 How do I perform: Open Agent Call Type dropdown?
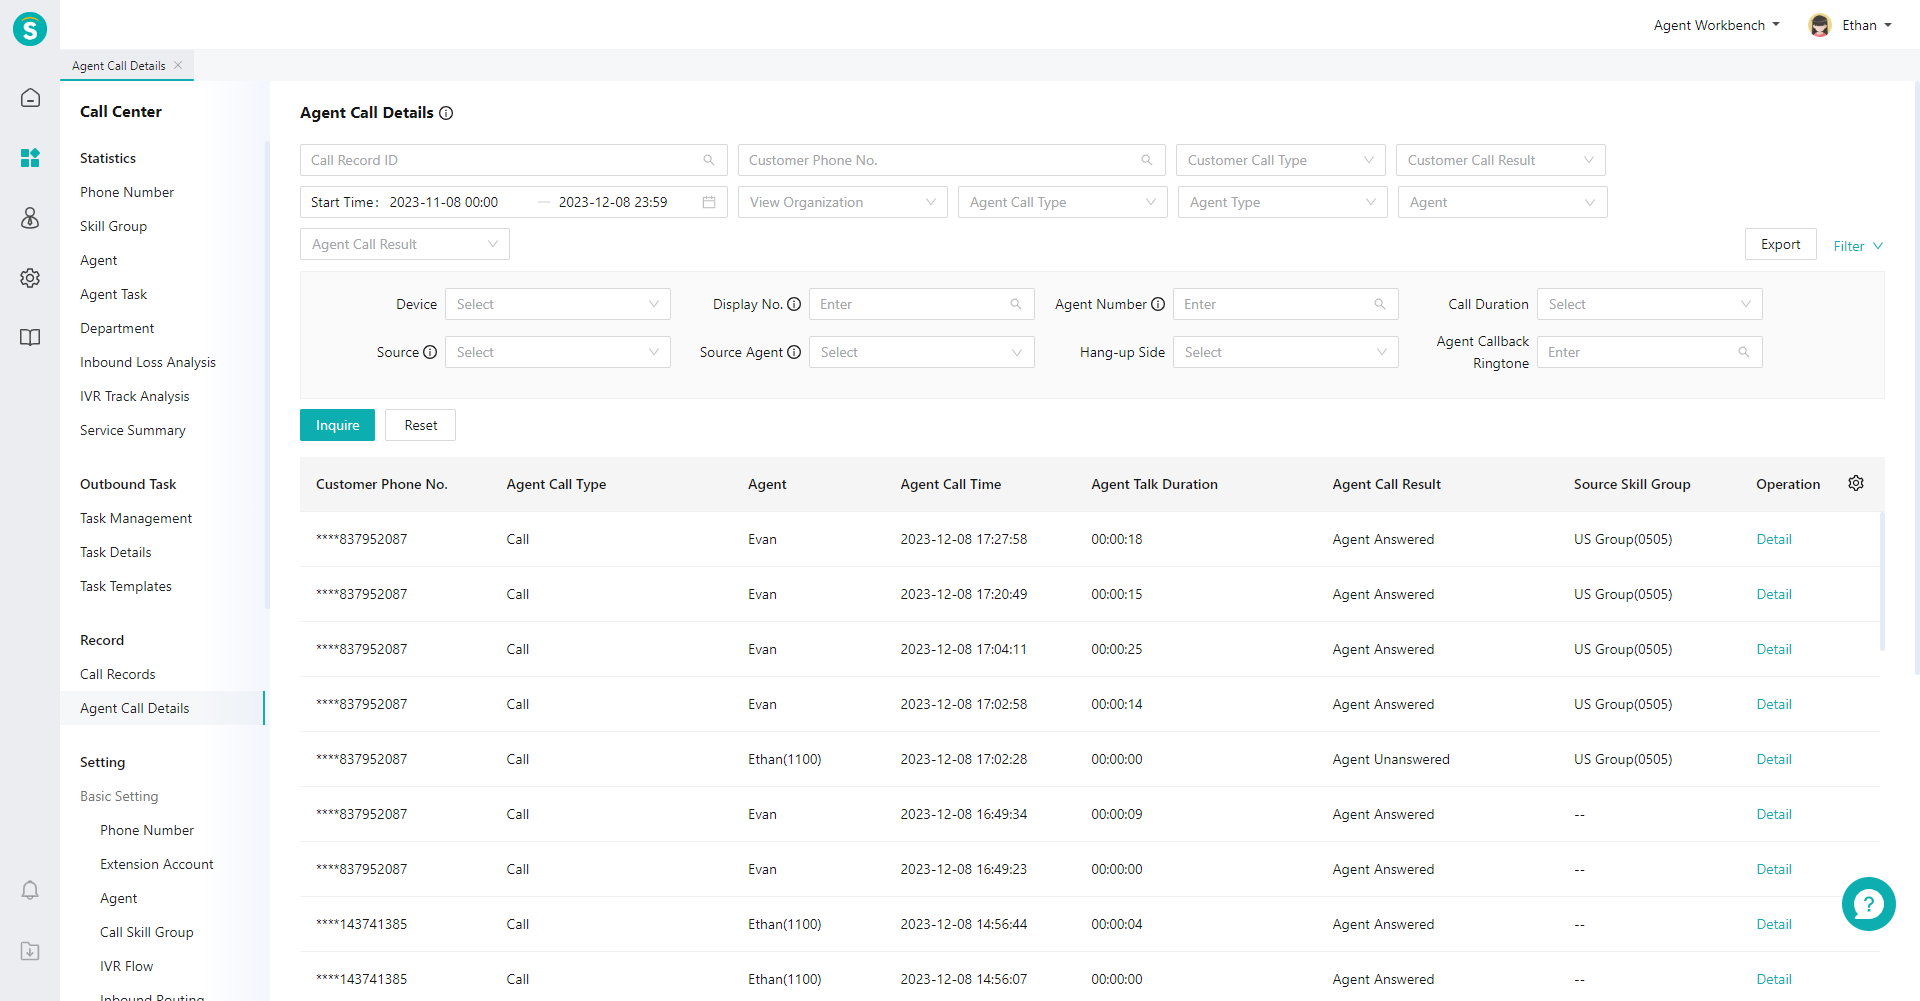pos(1063,202)
